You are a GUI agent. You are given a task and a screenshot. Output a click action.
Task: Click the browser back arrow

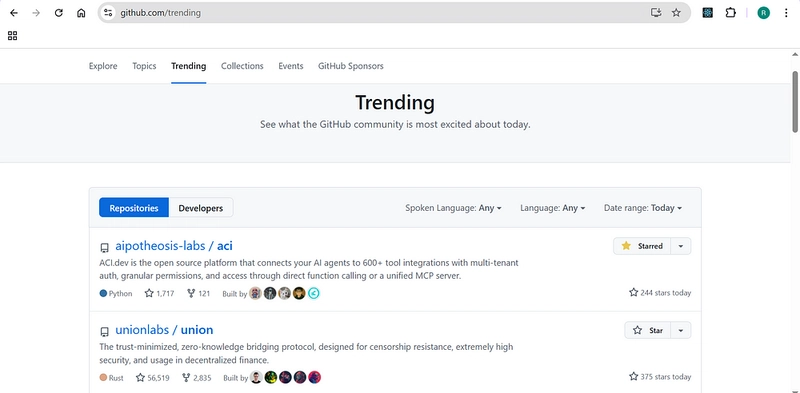click(x=14, y=13)
